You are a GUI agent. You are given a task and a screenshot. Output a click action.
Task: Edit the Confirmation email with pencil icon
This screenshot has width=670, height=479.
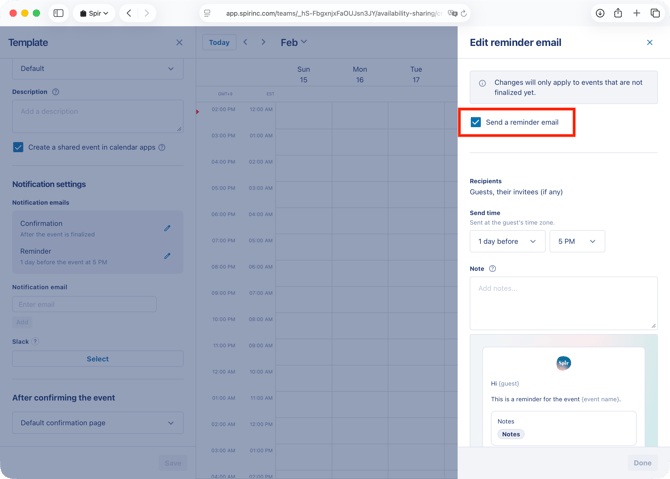tap(167, 228)
